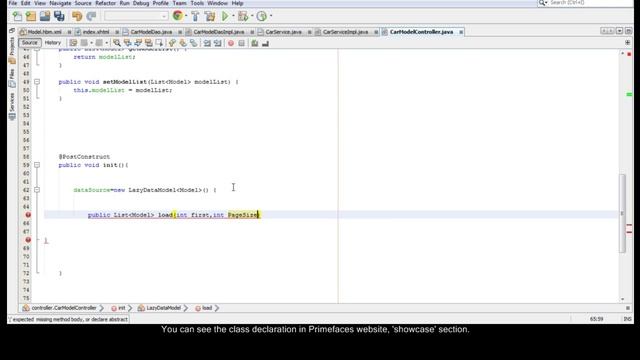The height and width of the screenshot is (360, 640).
Task: Click the Redo arrow icon
Action: tap(91, 16)
